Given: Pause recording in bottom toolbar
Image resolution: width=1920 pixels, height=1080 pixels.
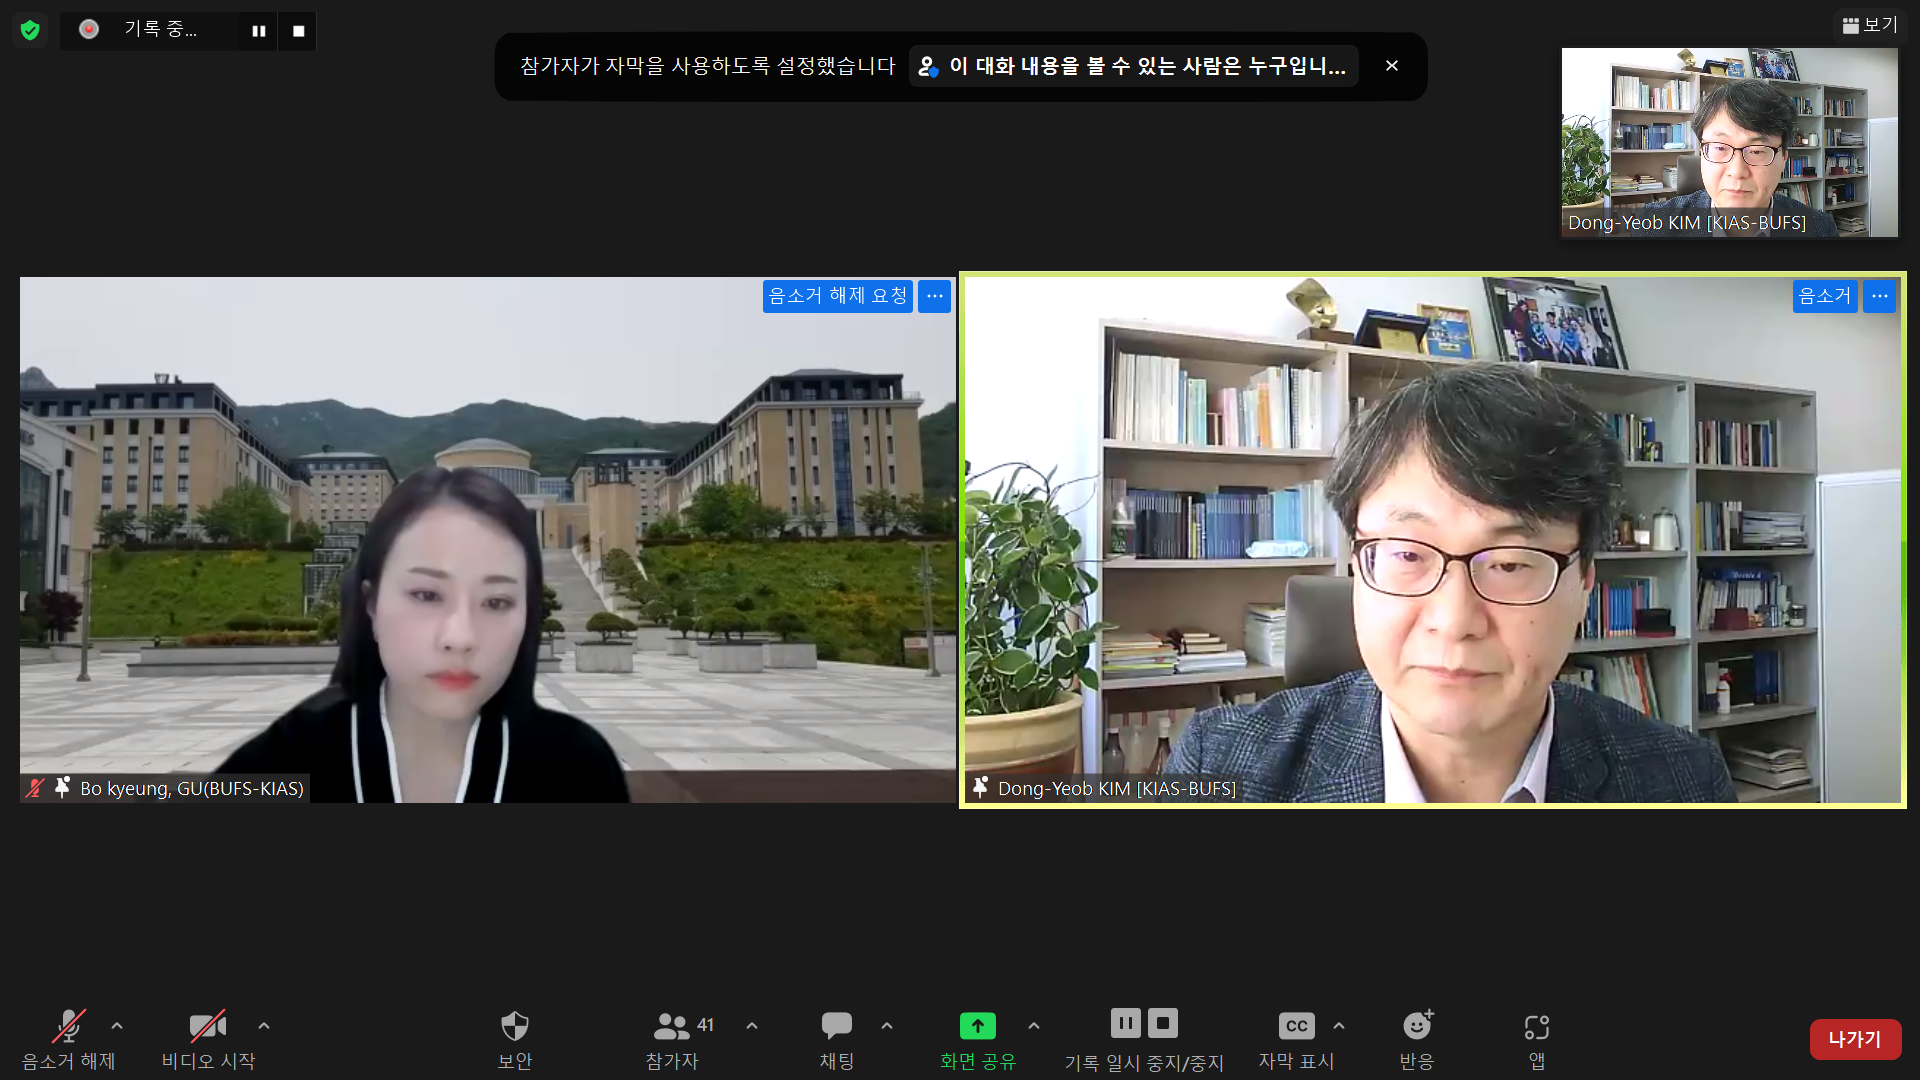Looking at the screenshot, I should coord(1125,1023).
